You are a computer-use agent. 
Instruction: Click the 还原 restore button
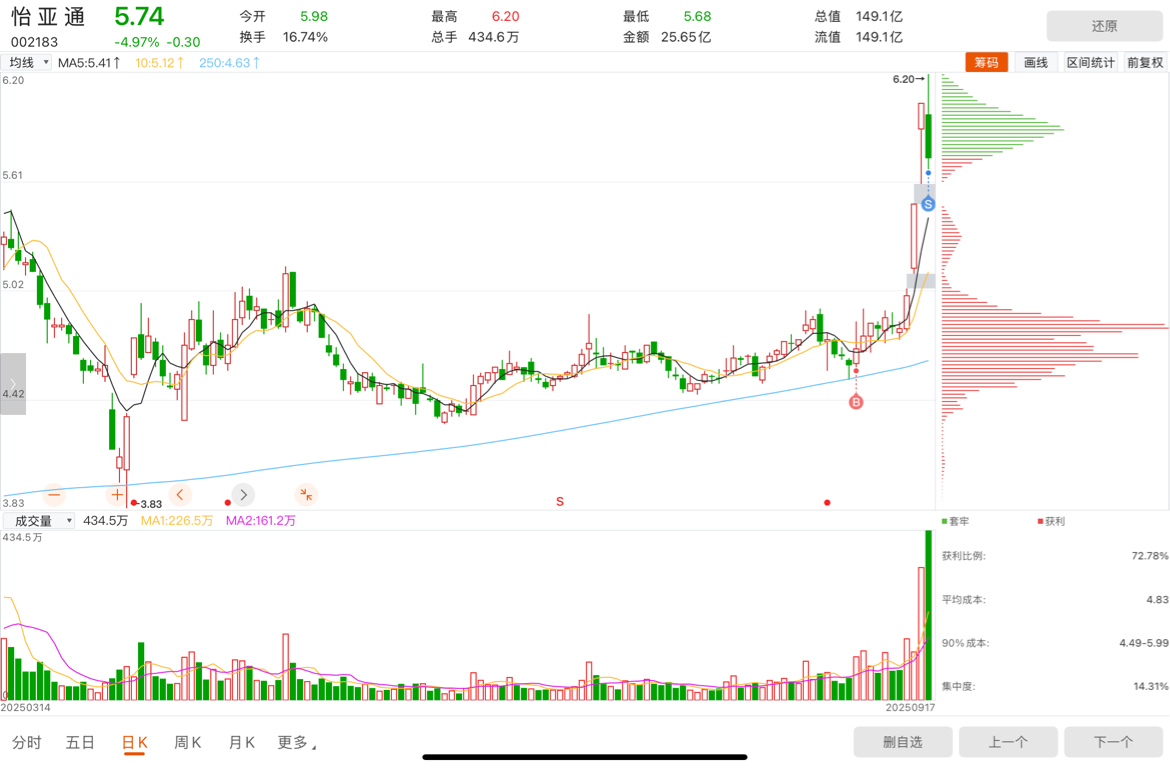[x=1104, y=26]
